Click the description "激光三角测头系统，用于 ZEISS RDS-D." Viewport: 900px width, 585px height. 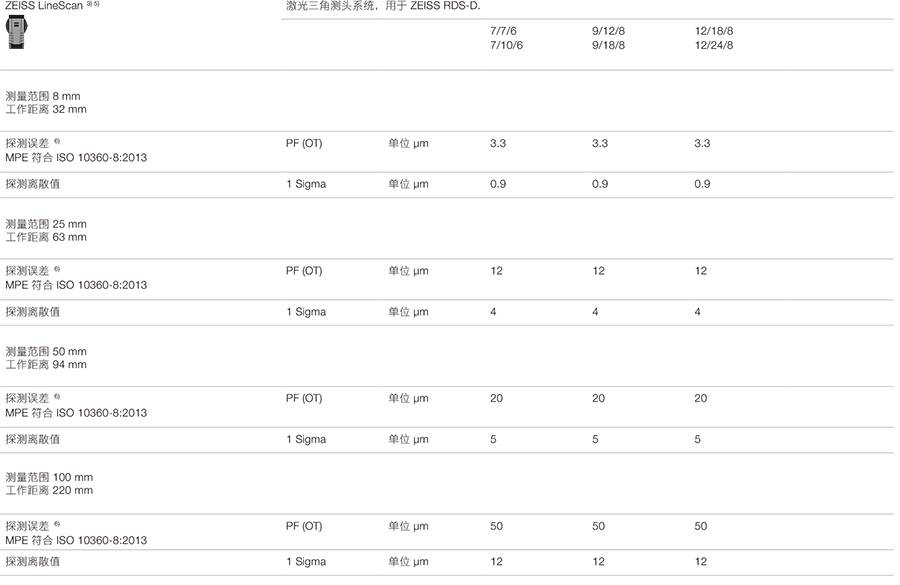click(383, 6)
